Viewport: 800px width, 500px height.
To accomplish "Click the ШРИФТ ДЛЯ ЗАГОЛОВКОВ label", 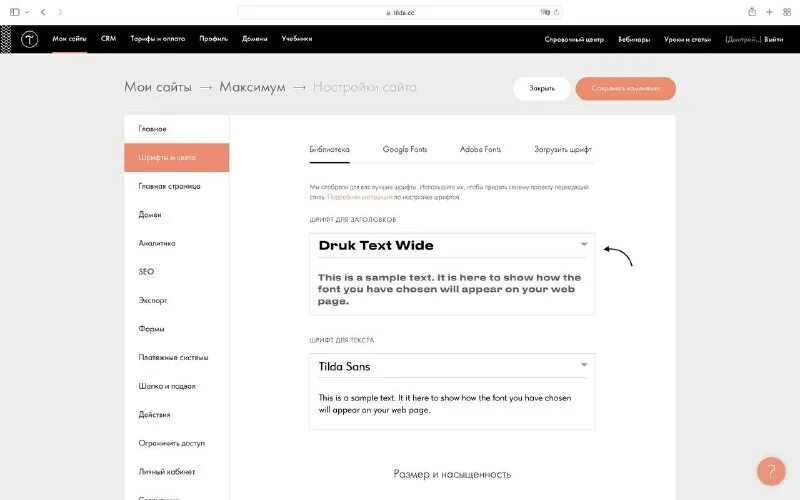I will click(353, 220).
